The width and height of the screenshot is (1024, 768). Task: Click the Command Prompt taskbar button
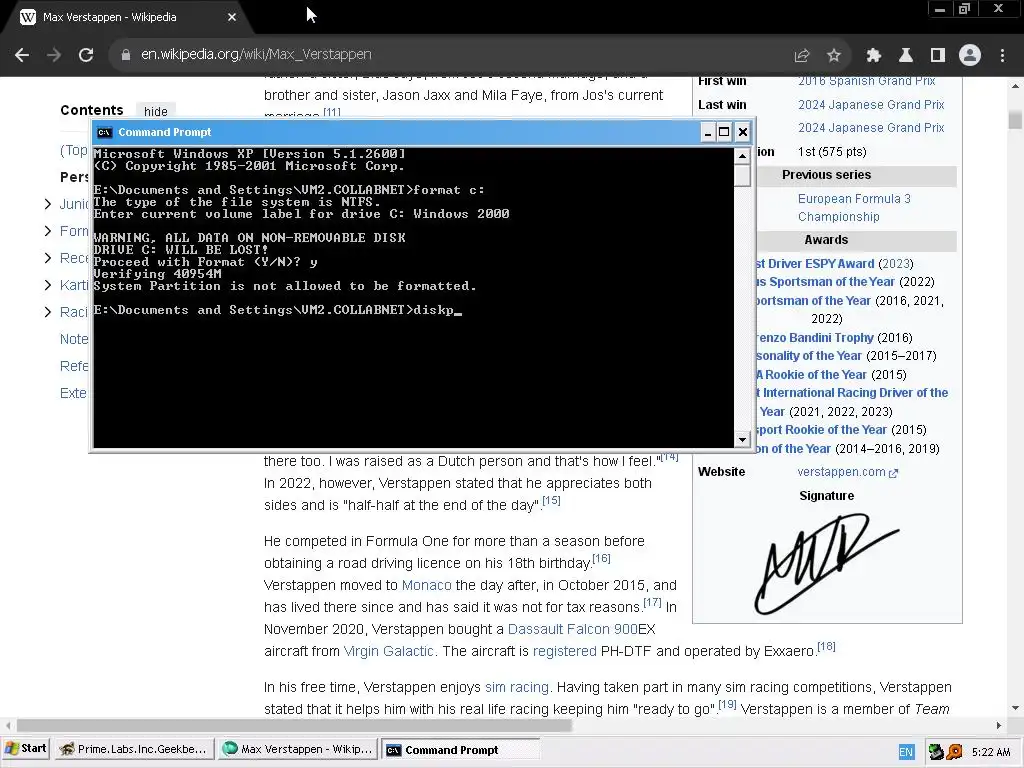[x=460, y=750]
